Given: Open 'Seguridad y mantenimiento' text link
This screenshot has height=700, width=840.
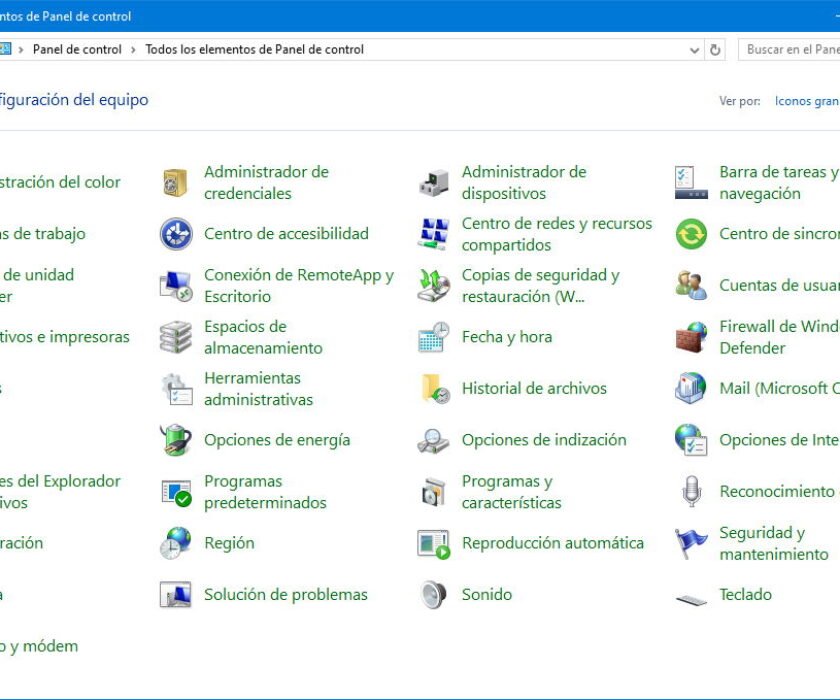Looking at the screenshot, I should coord(774,543).
